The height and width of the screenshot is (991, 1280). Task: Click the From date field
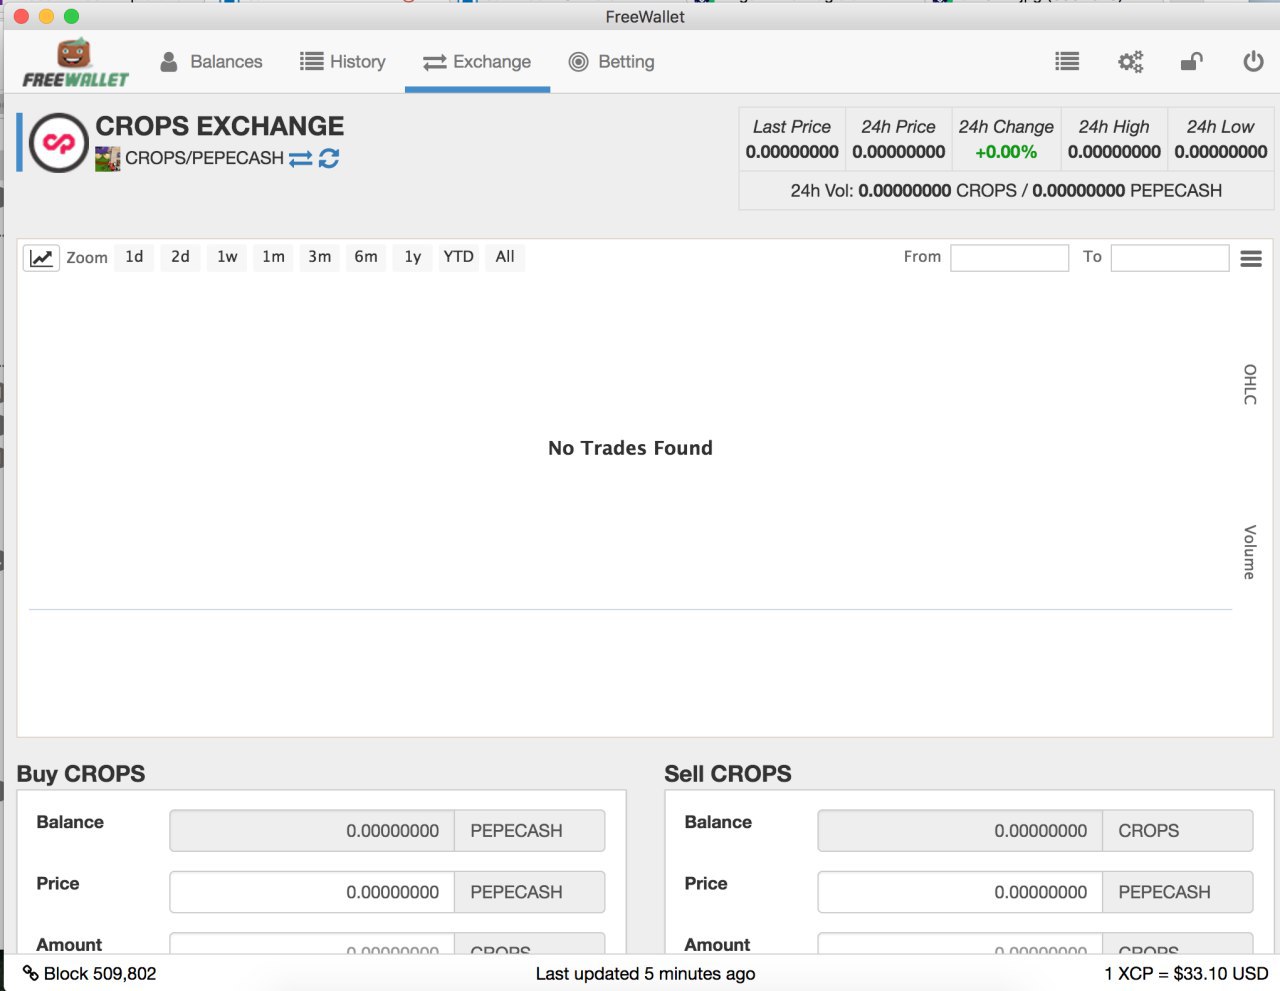click(1009, 258)
